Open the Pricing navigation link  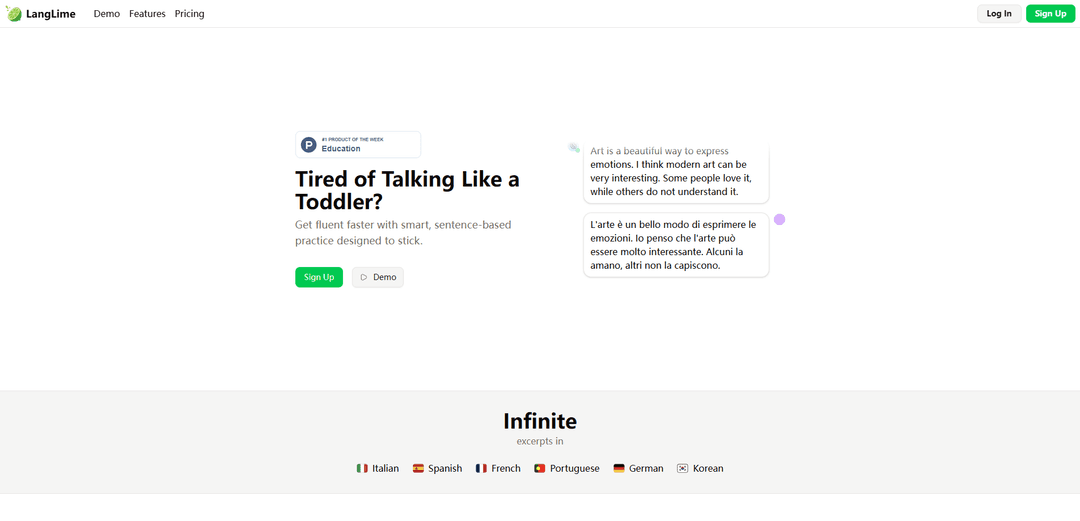pos(189,14)
